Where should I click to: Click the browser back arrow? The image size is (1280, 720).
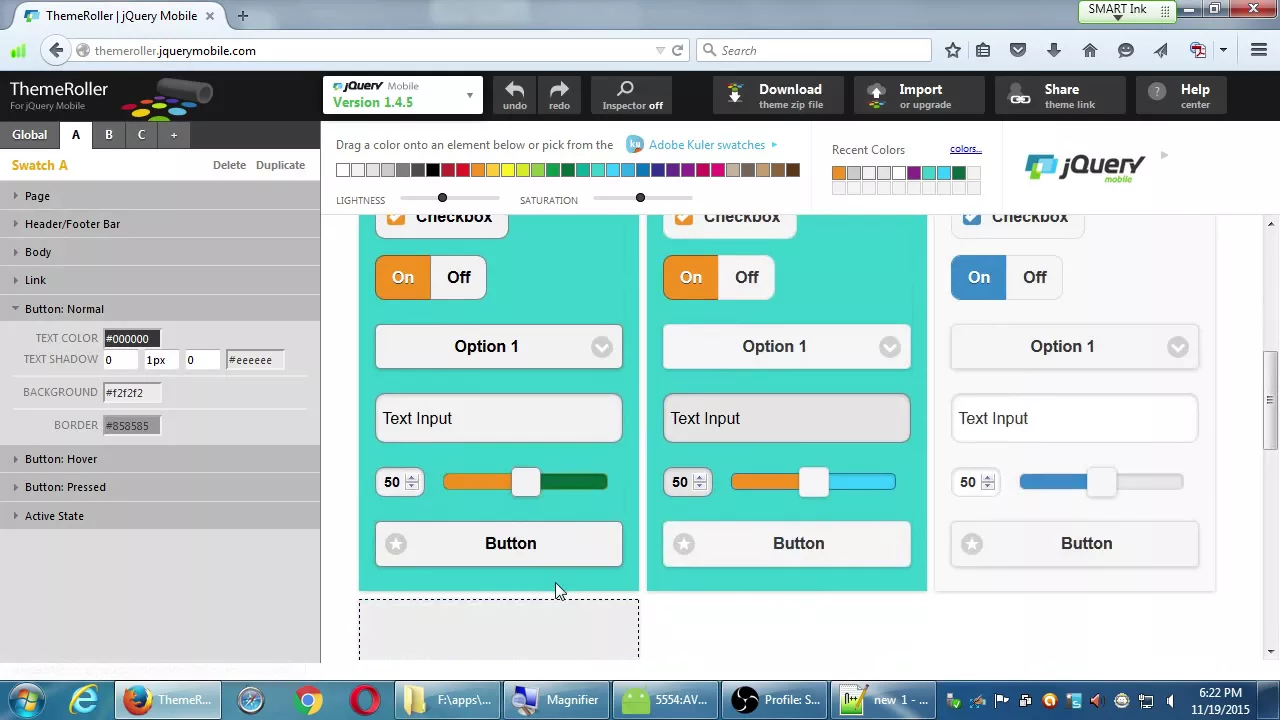pyautogui.click(x=56, y=50)
